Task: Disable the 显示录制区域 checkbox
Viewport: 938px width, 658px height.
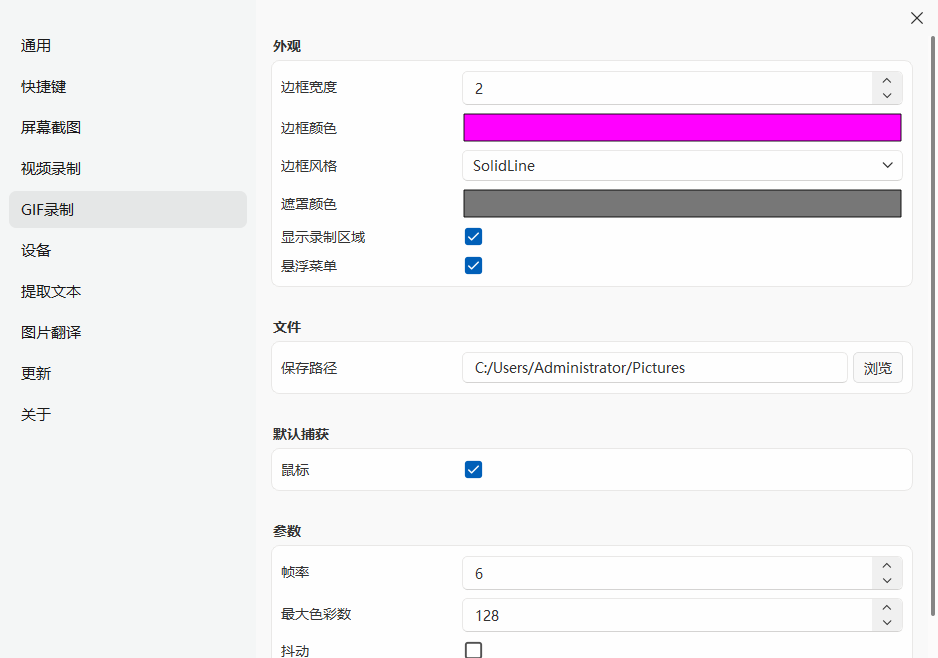Action: click(473, 236)
